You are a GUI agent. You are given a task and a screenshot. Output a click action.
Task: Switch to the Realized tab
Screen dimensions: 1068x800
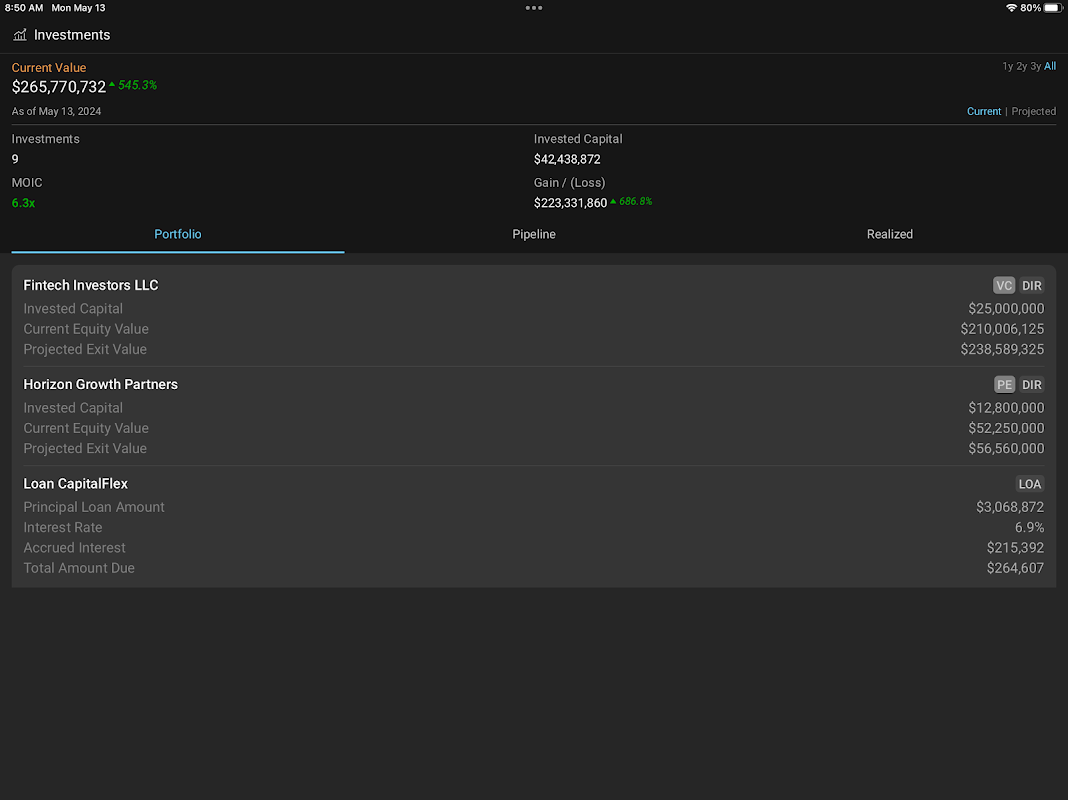[890, 234]
